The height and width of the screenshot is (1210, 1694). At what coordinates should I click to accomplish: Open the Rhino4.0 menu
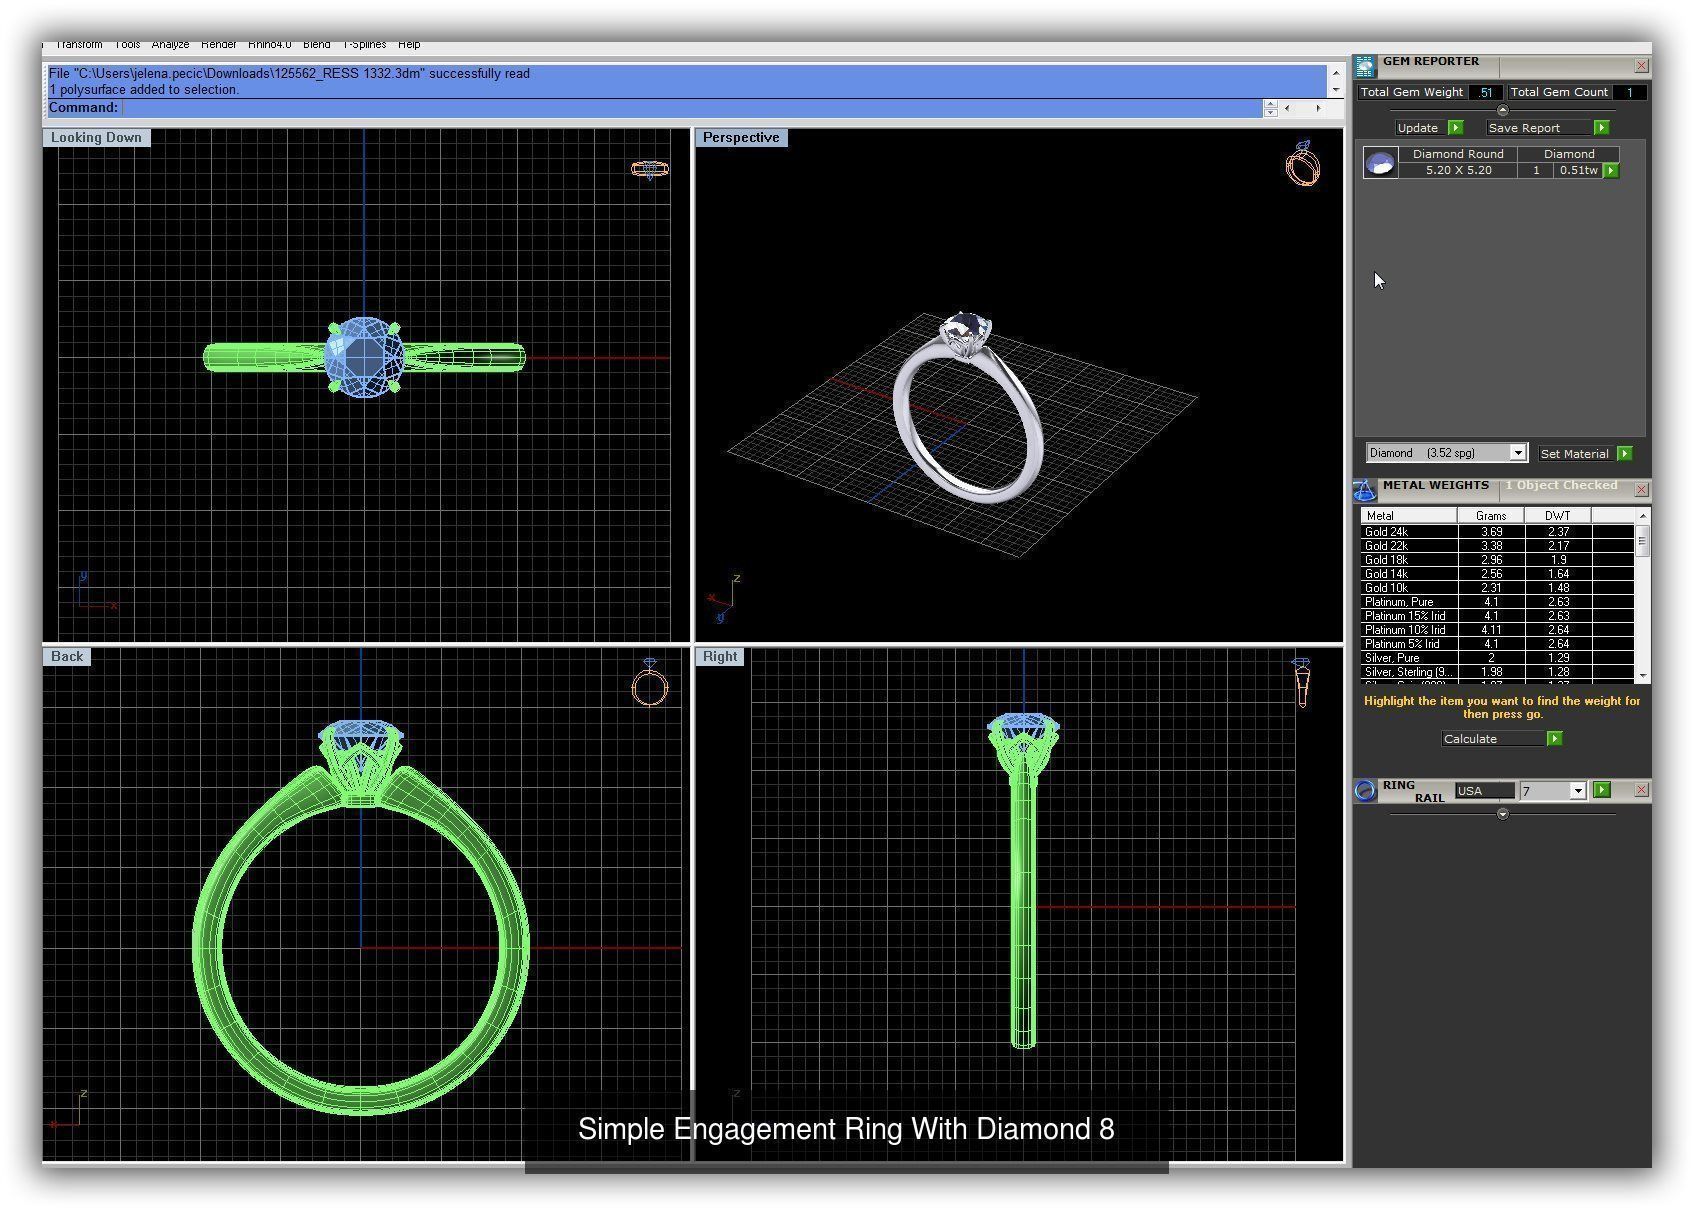[269, 45]
